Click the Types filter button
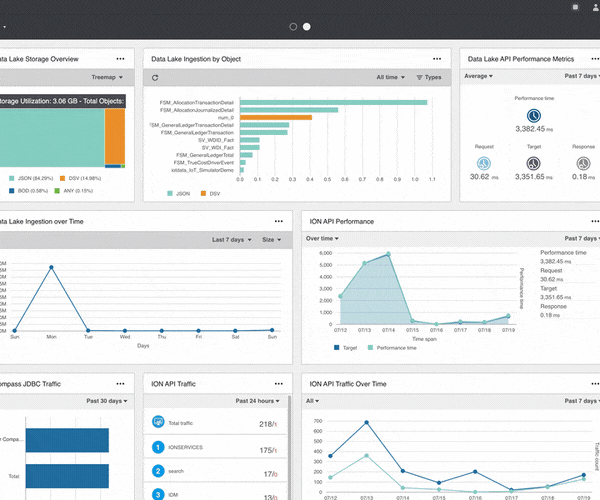600x500 pixels. 429,77
